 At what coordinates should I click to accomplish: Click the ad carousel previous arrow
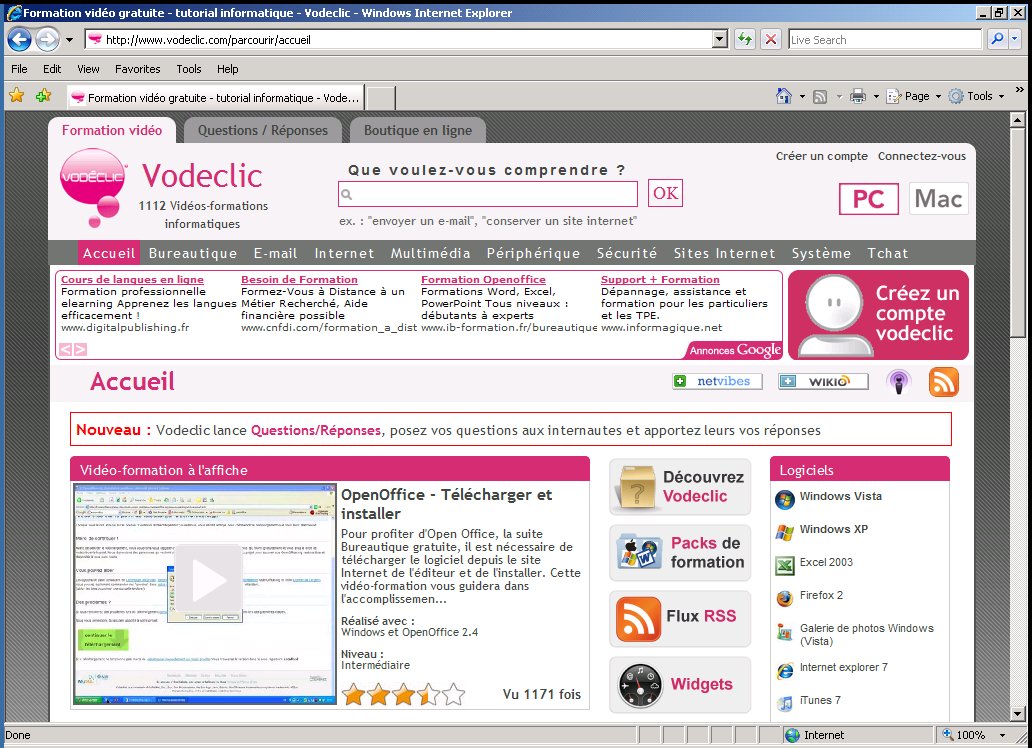65,350
